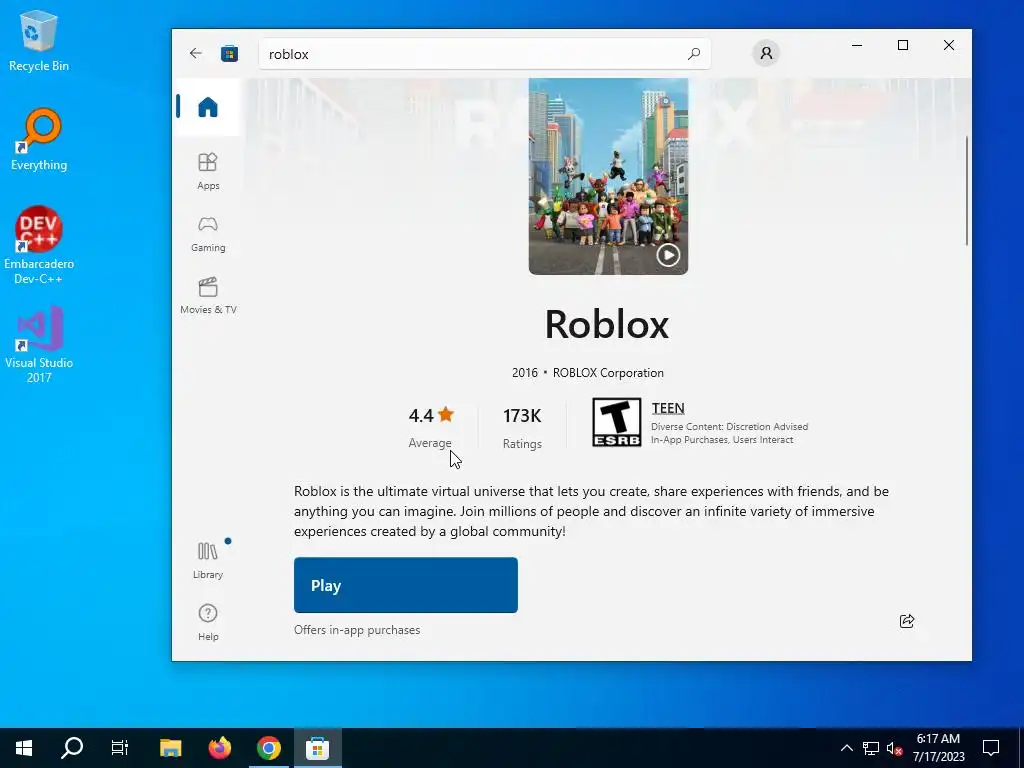
Task: Click the Roblox cover art thumbnail
Action: tap(608, 176)
